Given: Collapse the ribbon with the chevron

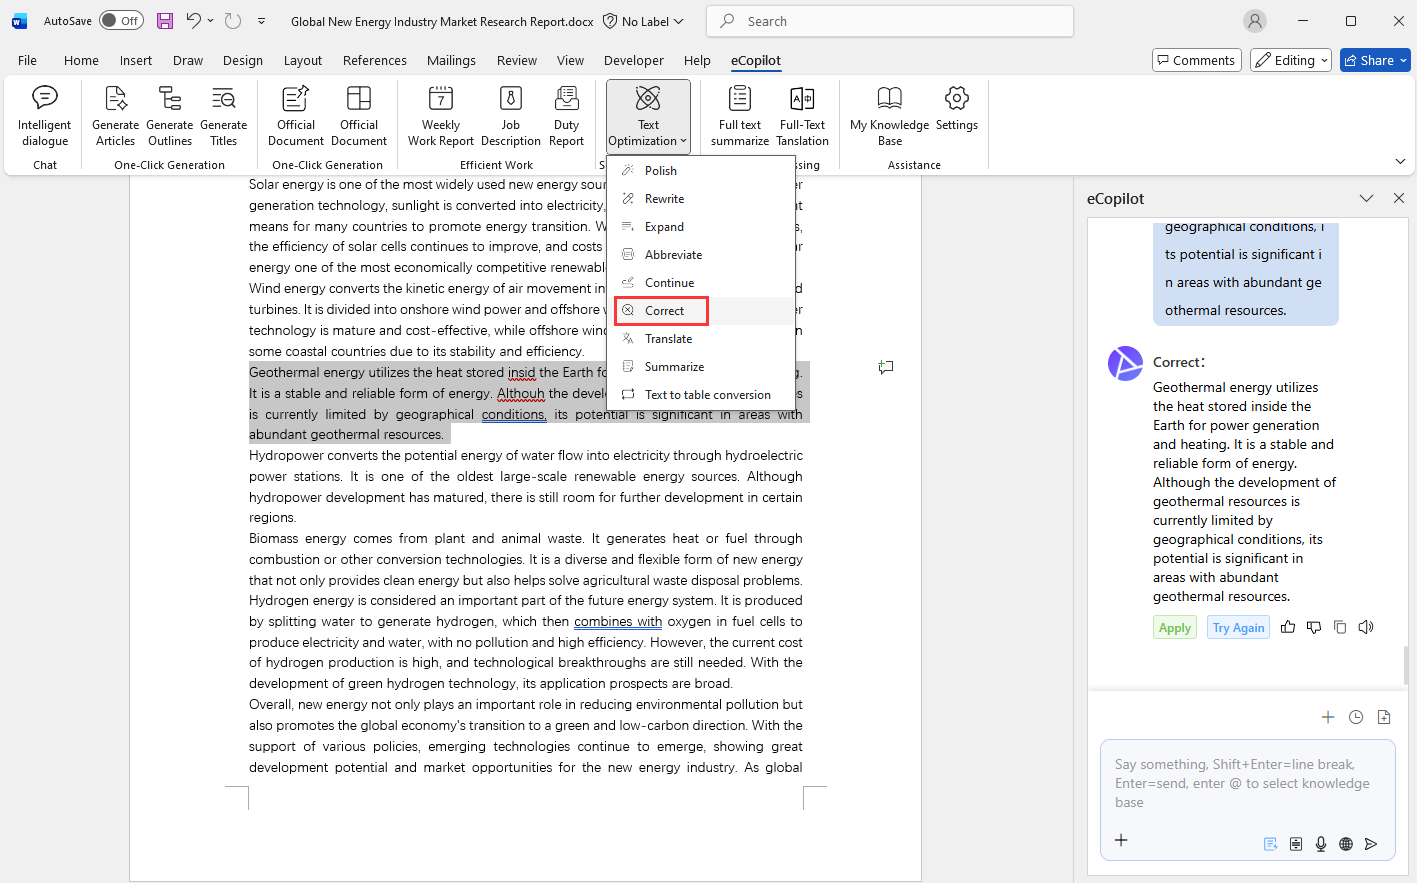Looking at the screenshot, I should tap(1400, 161).
